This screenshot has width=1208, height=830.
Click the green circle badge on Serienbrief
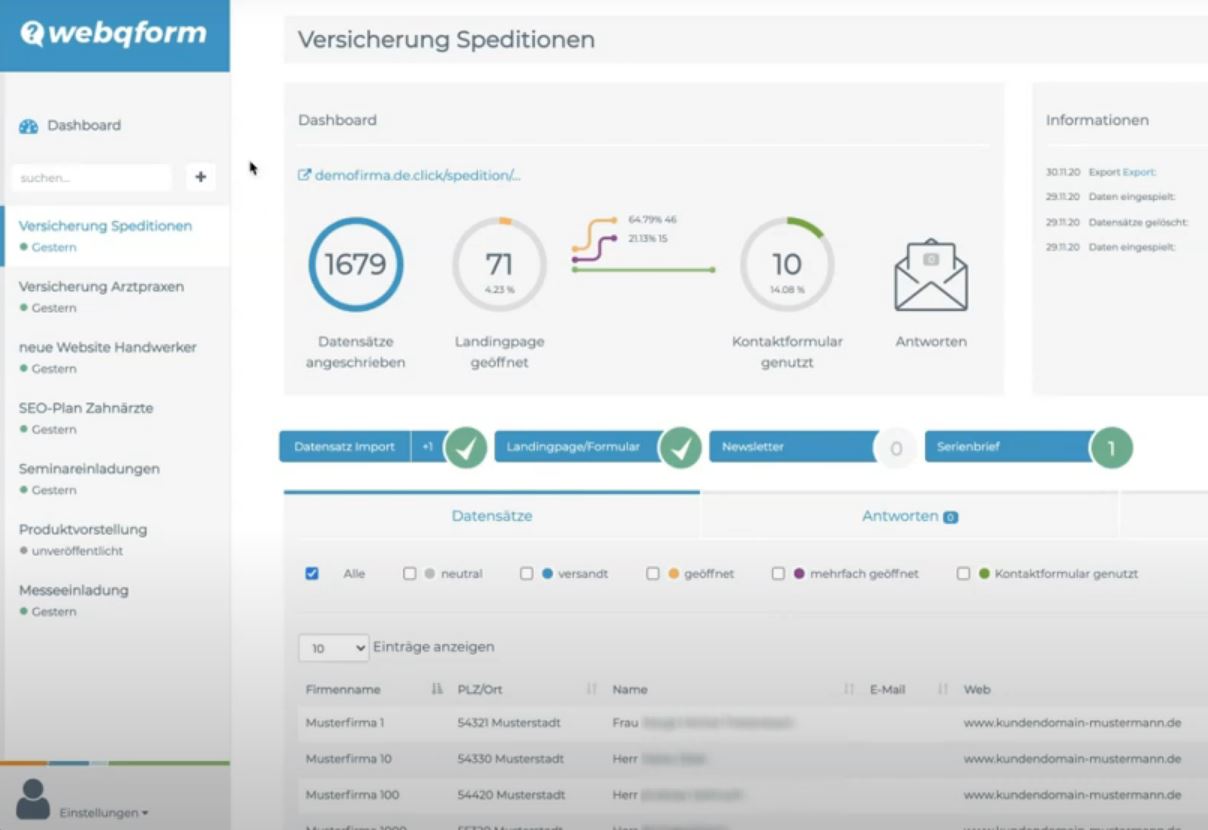(1111, 448)
